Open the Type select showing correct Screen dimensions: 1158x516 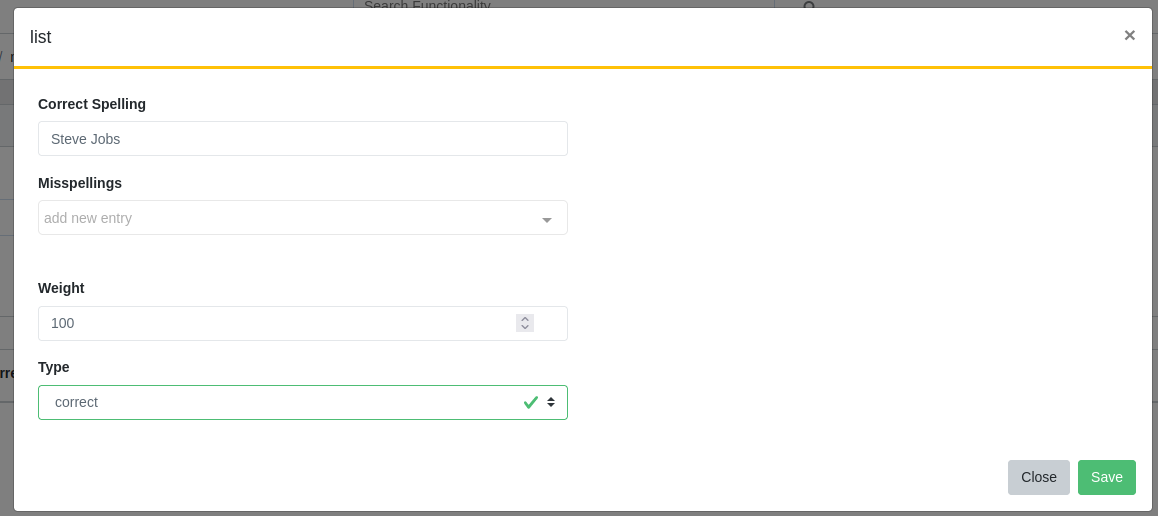pos(303,402)
